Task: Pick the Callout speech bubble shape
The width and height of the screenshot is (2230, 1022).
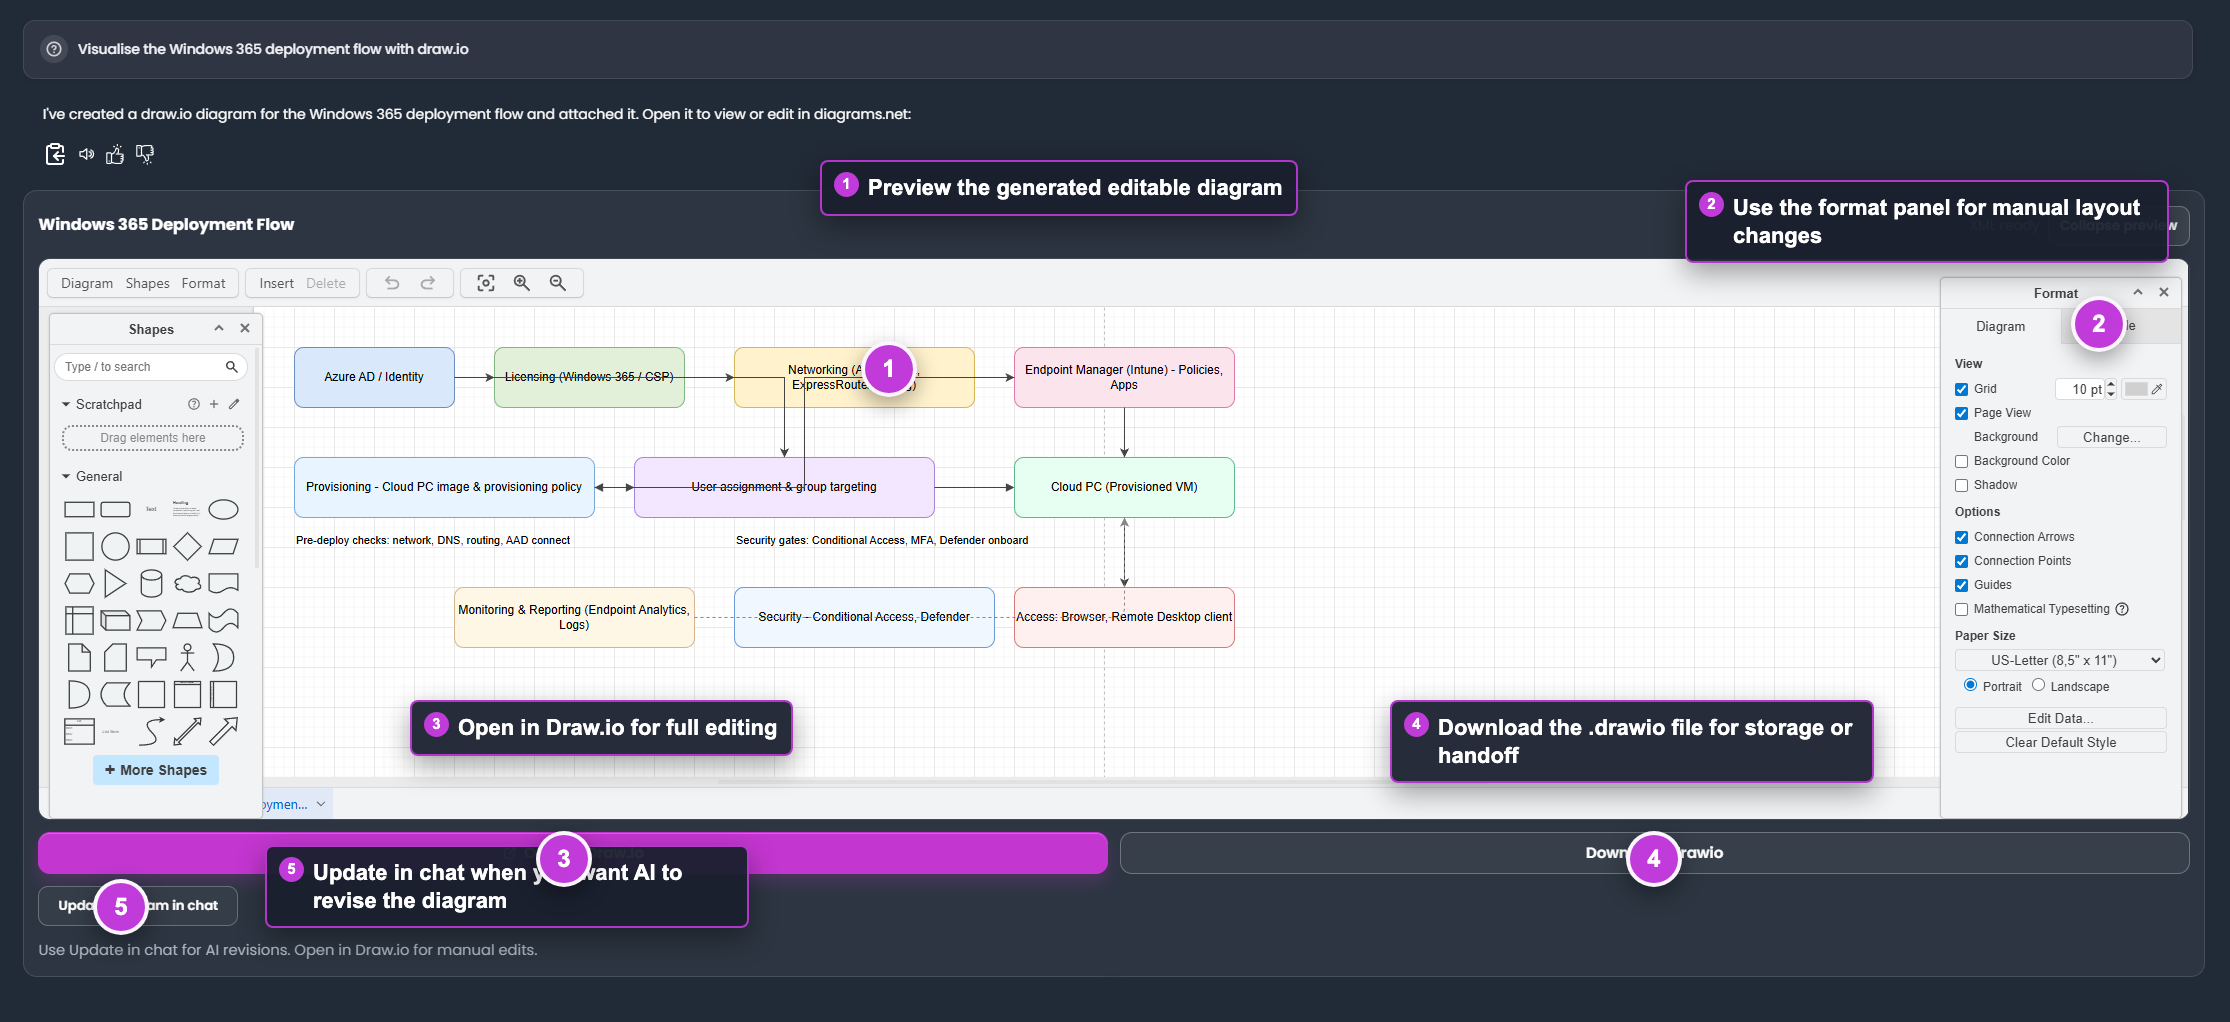Action: [151, 657]
